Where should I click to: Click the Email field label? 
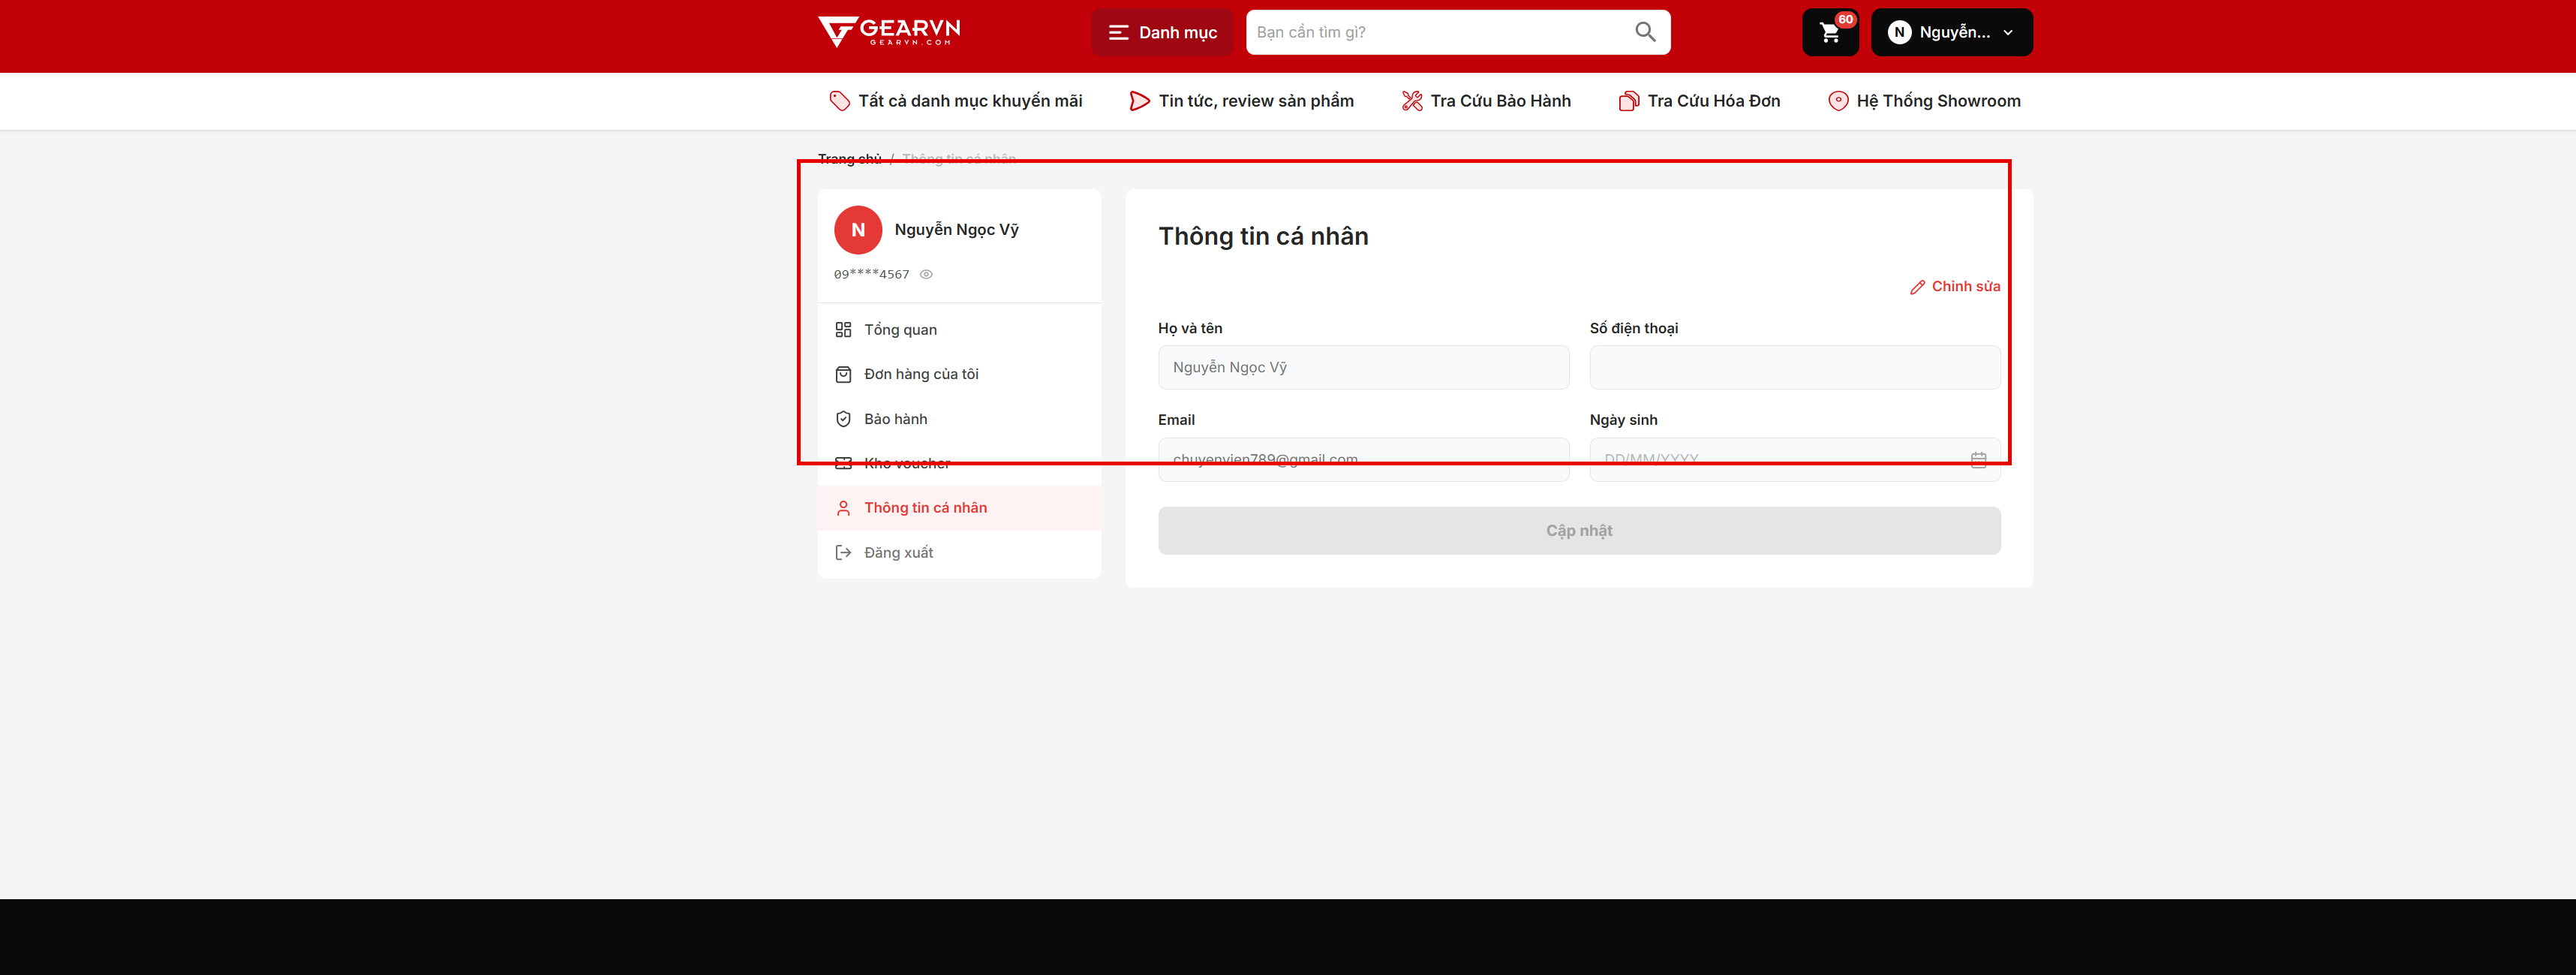click(1176, 420)
